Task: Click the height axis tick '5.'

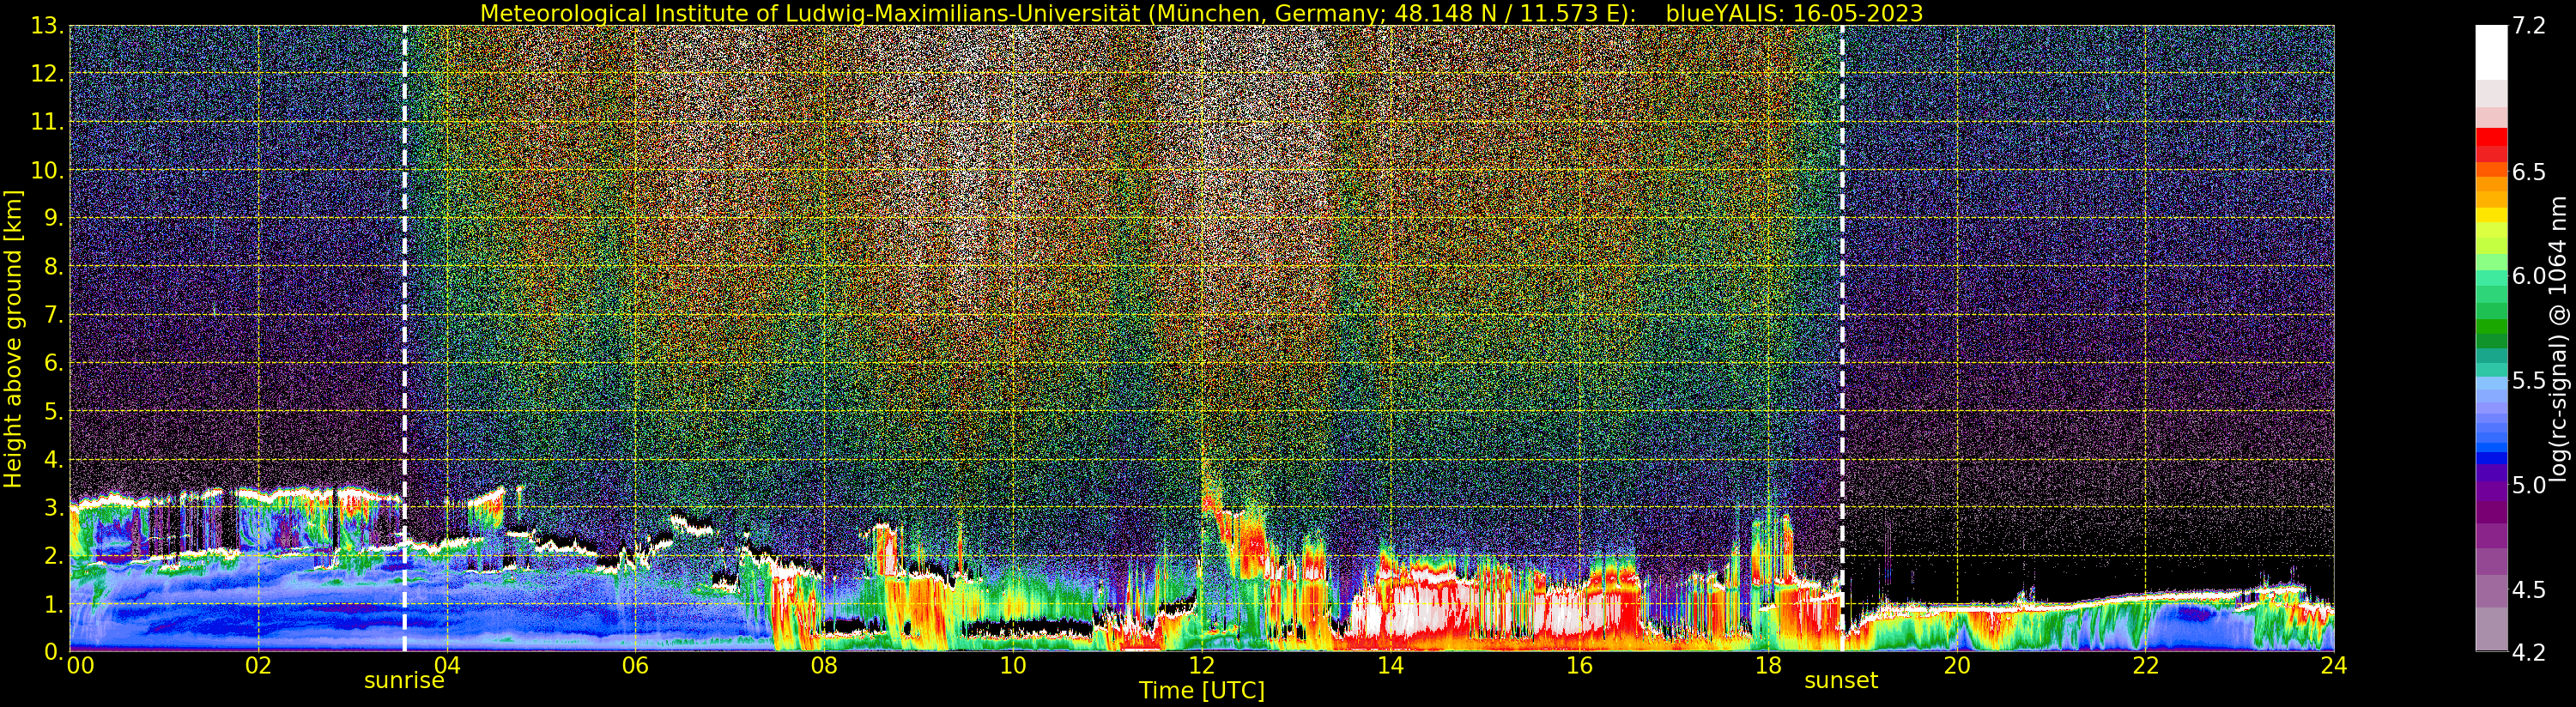Action: tap(53, 412)
